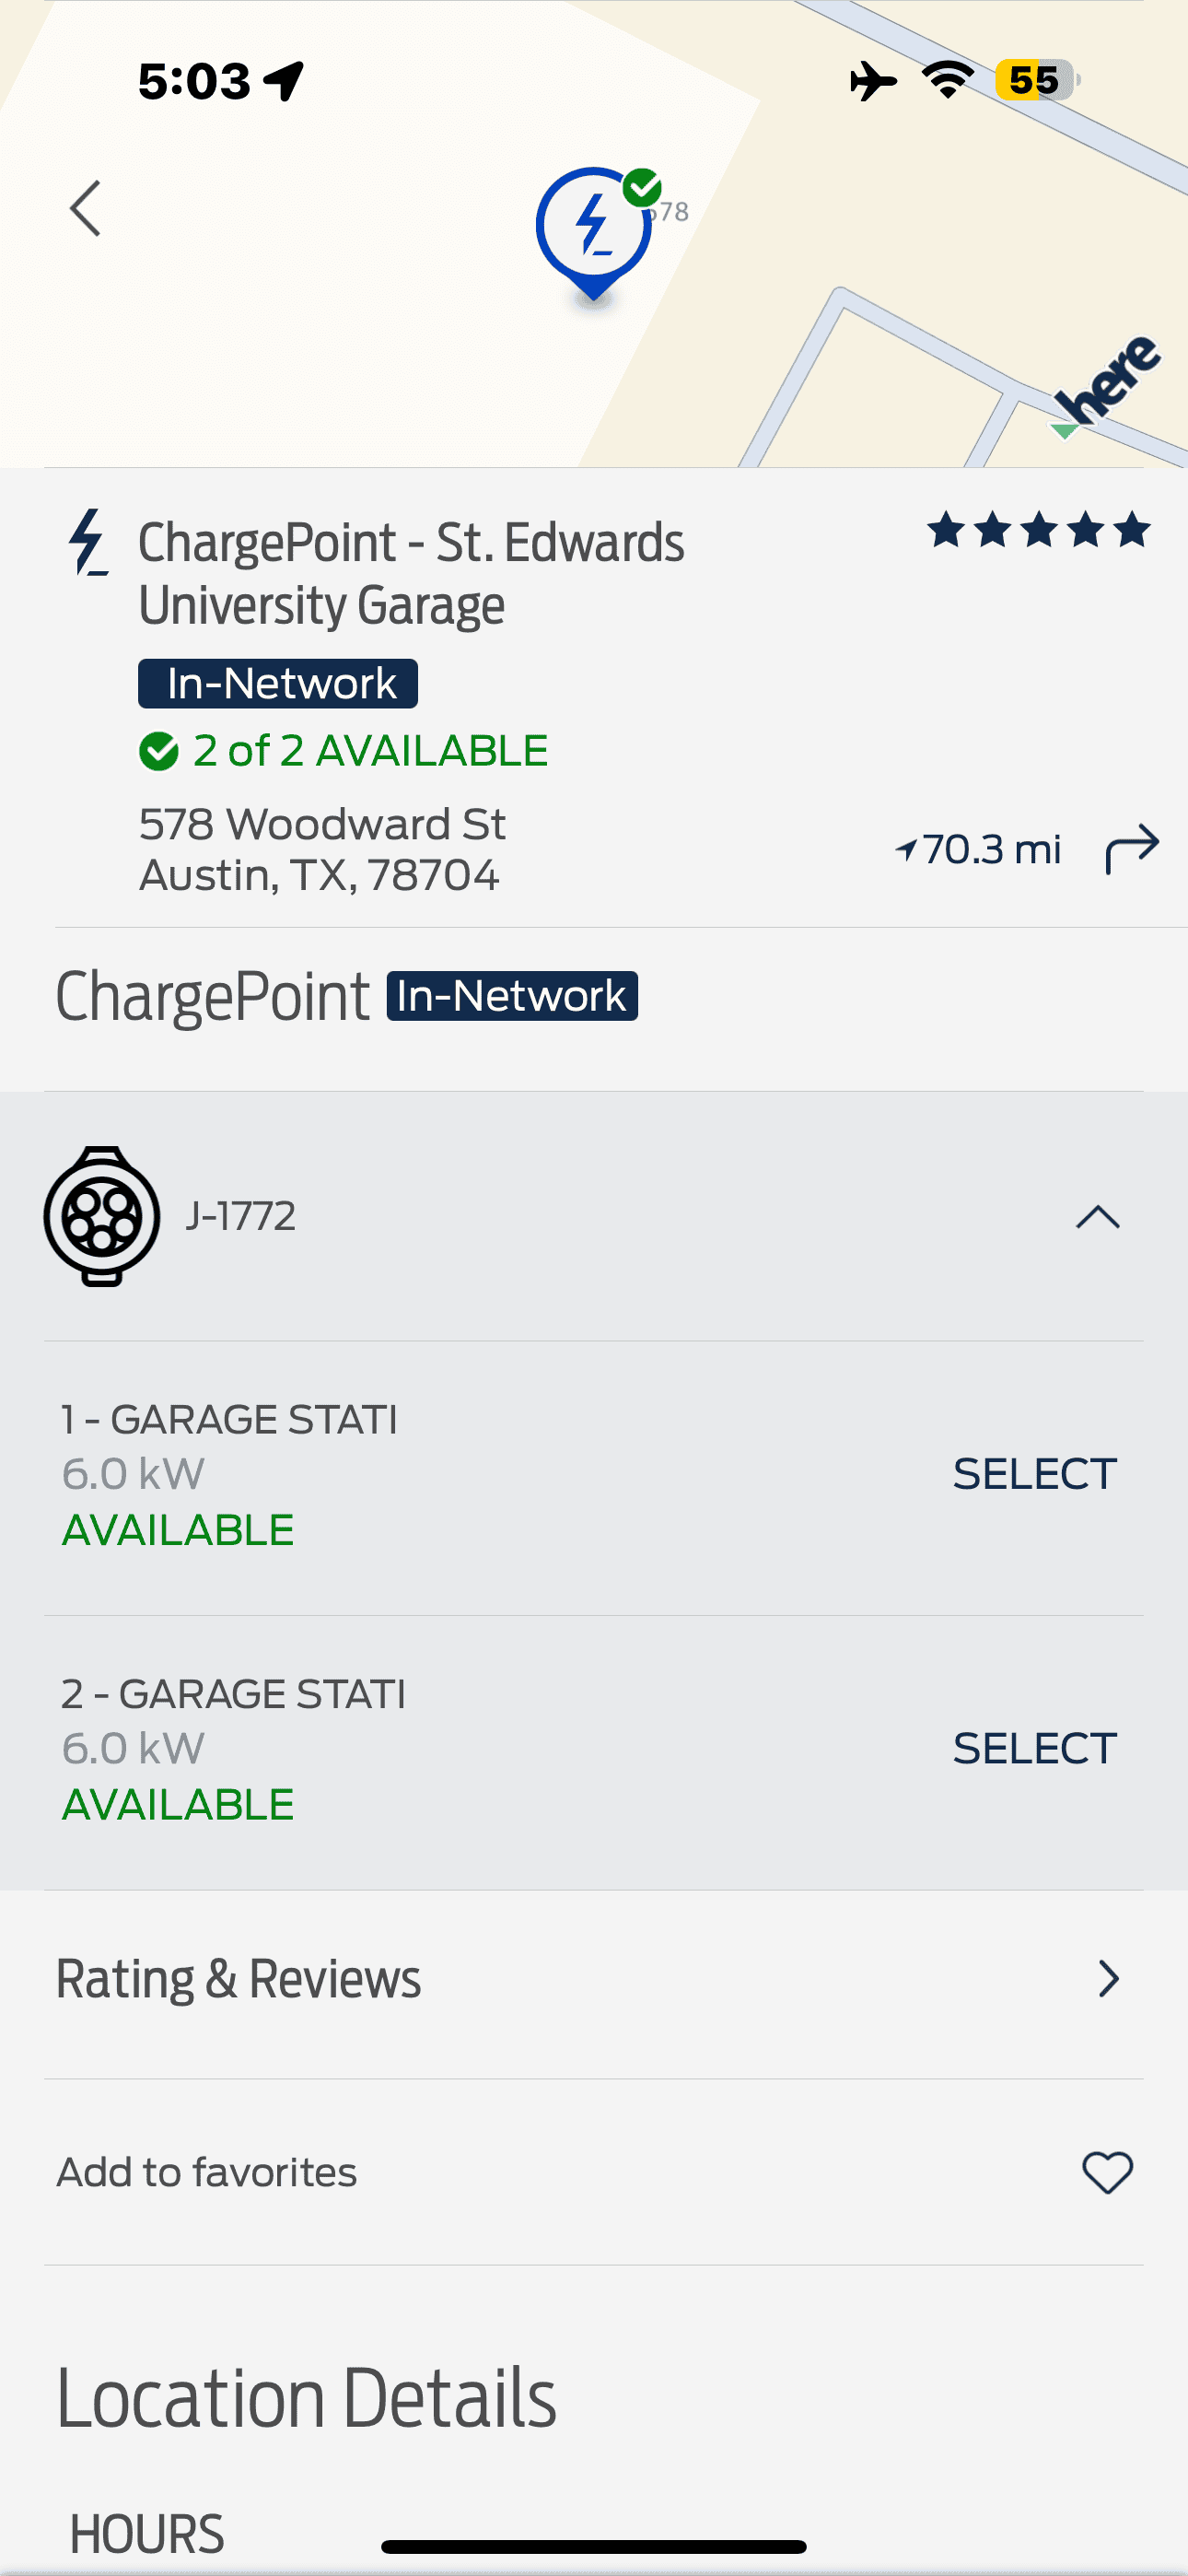Tap the HERE map logo

[1108, 386]
